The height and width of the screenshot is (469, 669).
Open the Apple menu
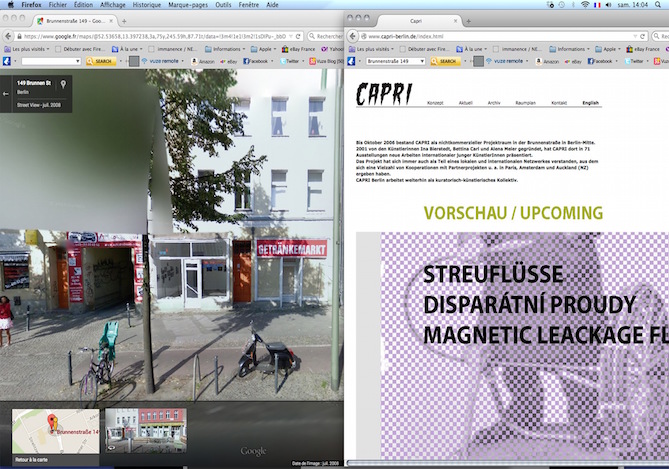point(11,5)
